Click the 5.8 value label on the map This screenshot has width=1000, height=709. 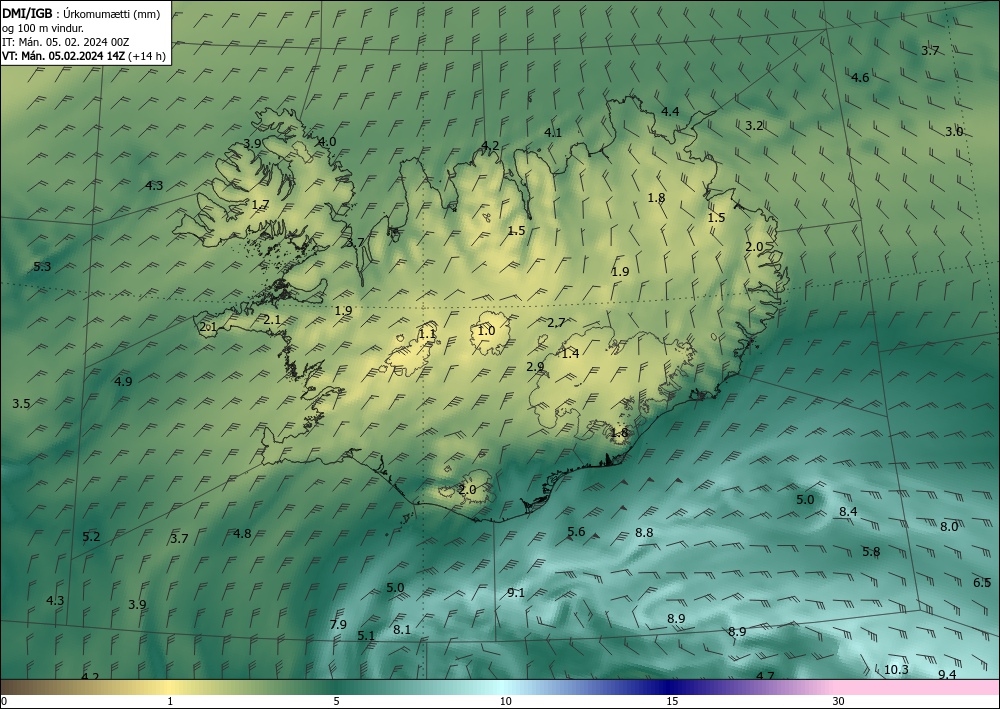click(871, 552)
